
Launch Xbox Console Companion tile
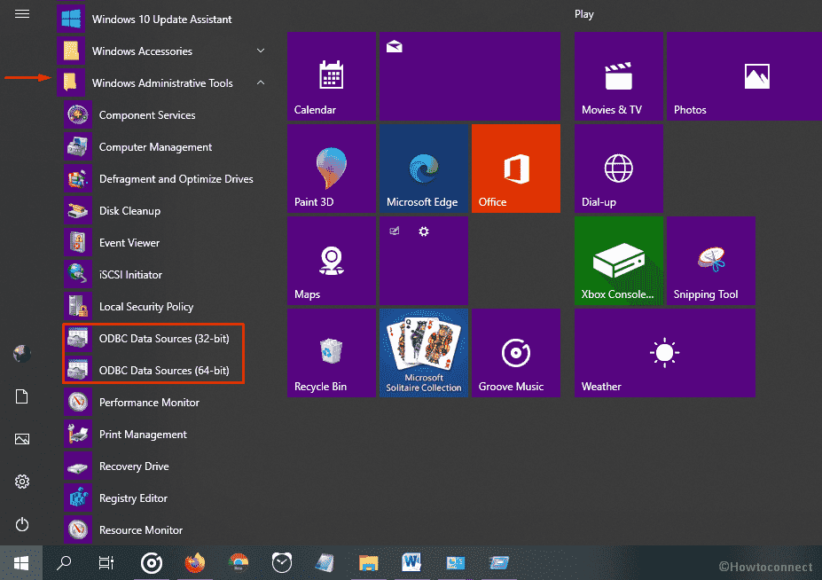pos(619,261)
